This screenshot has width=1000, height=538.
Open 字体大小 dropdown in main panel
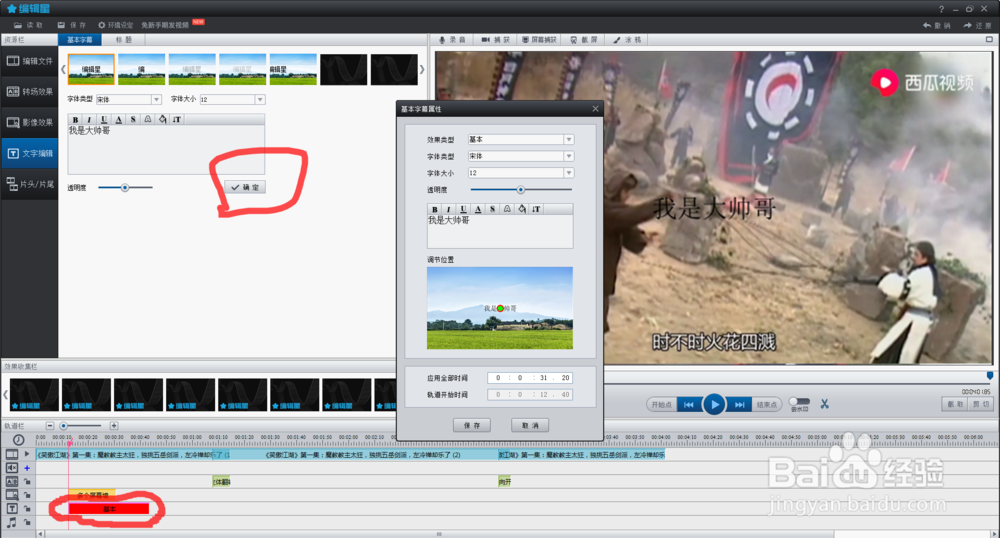click(x=260, y=99)
